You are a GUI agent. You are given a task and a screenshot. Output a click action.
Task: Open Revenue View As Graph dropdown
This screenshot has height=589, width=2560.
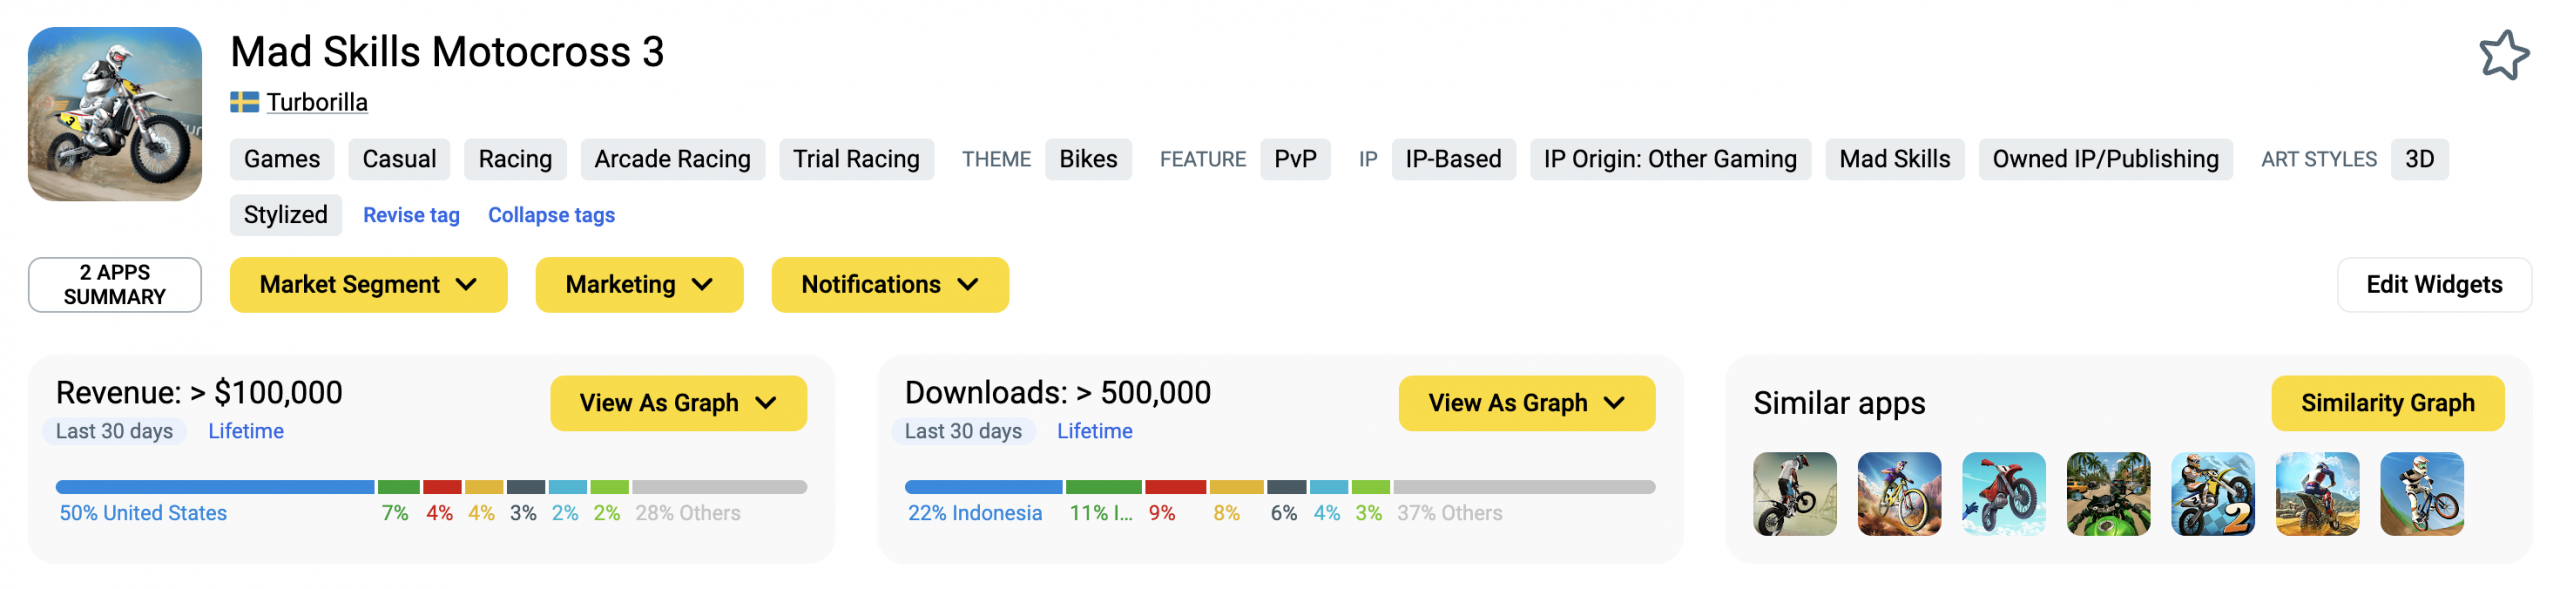click(x=678, y=403)
